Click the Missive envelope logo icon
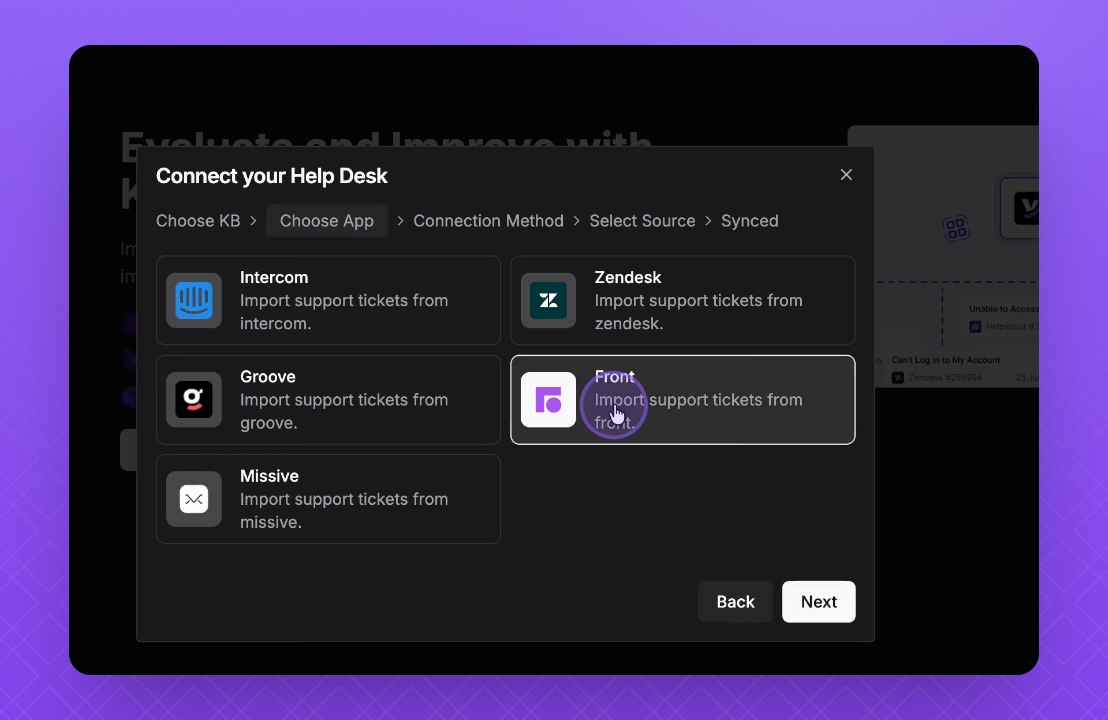This screenshot has height=720, width=1108. coord(194,499)
